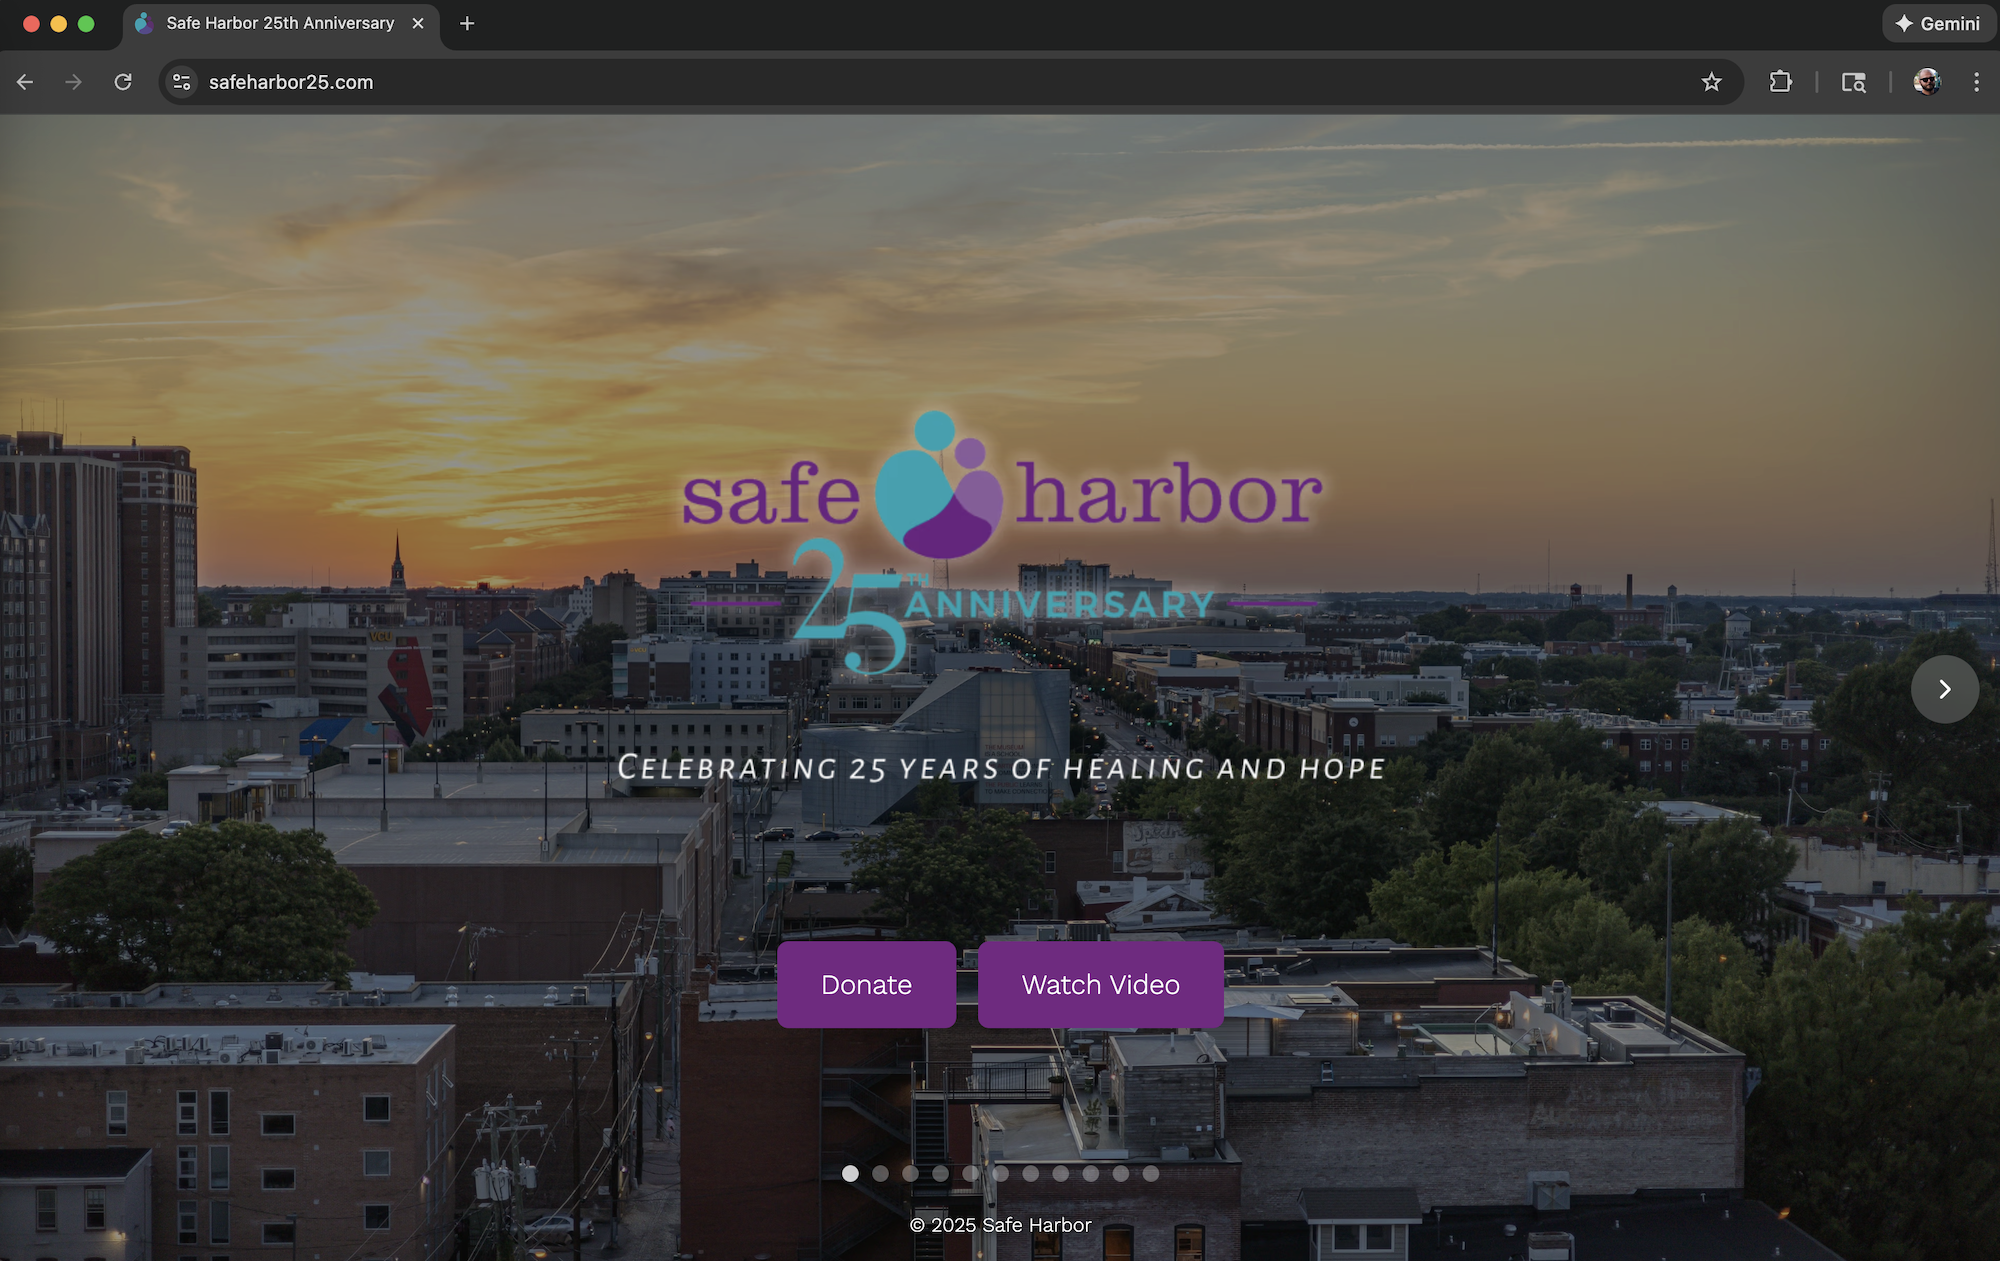This screenshot has height=1261, width=2000.
Task: Open site information icon in address bar
Action: click(181, 82)
